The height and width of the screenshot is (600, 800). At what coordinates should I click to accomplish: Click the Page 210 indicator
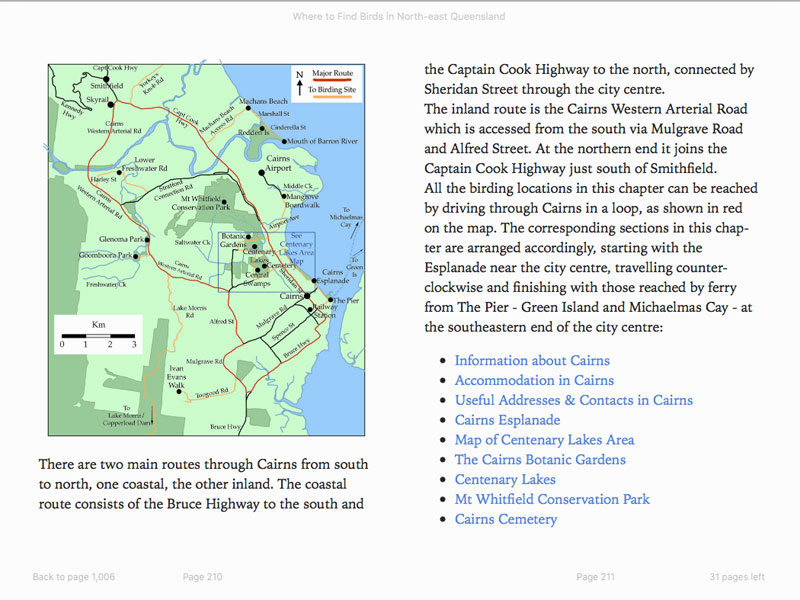tap(203, 577)
